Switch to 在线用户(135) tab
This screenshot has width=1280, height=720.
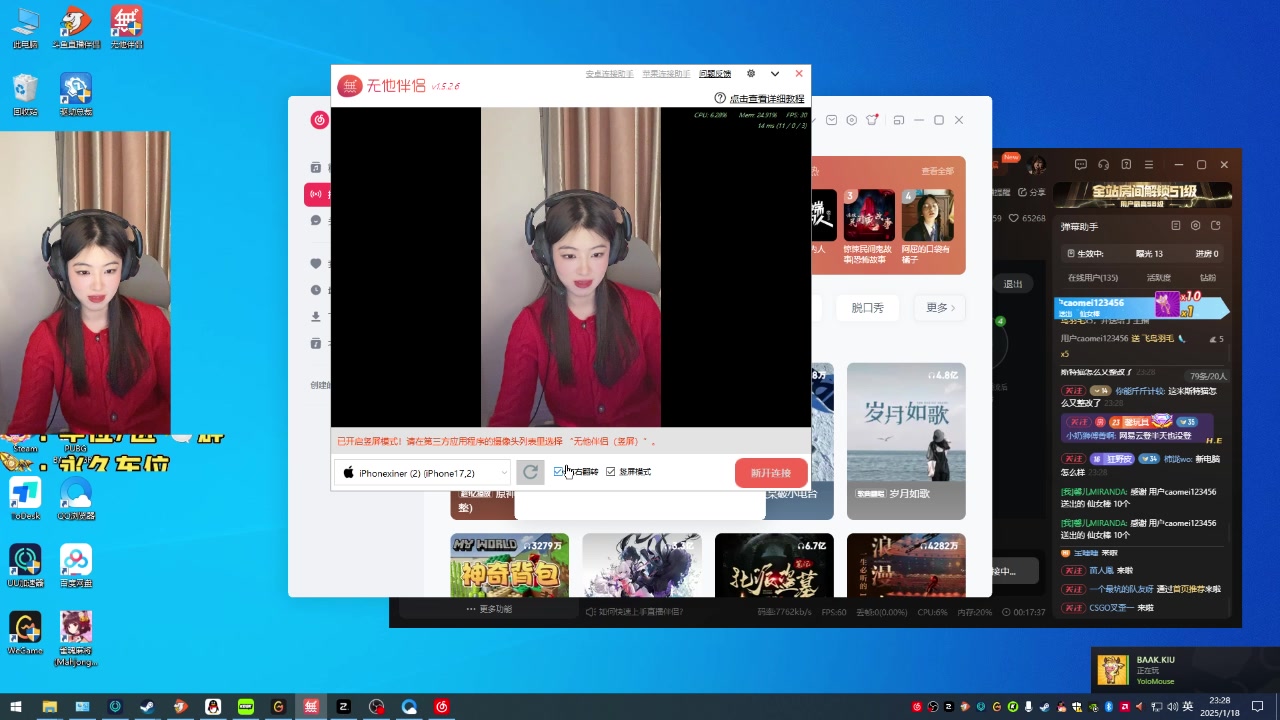point(1092,278)
